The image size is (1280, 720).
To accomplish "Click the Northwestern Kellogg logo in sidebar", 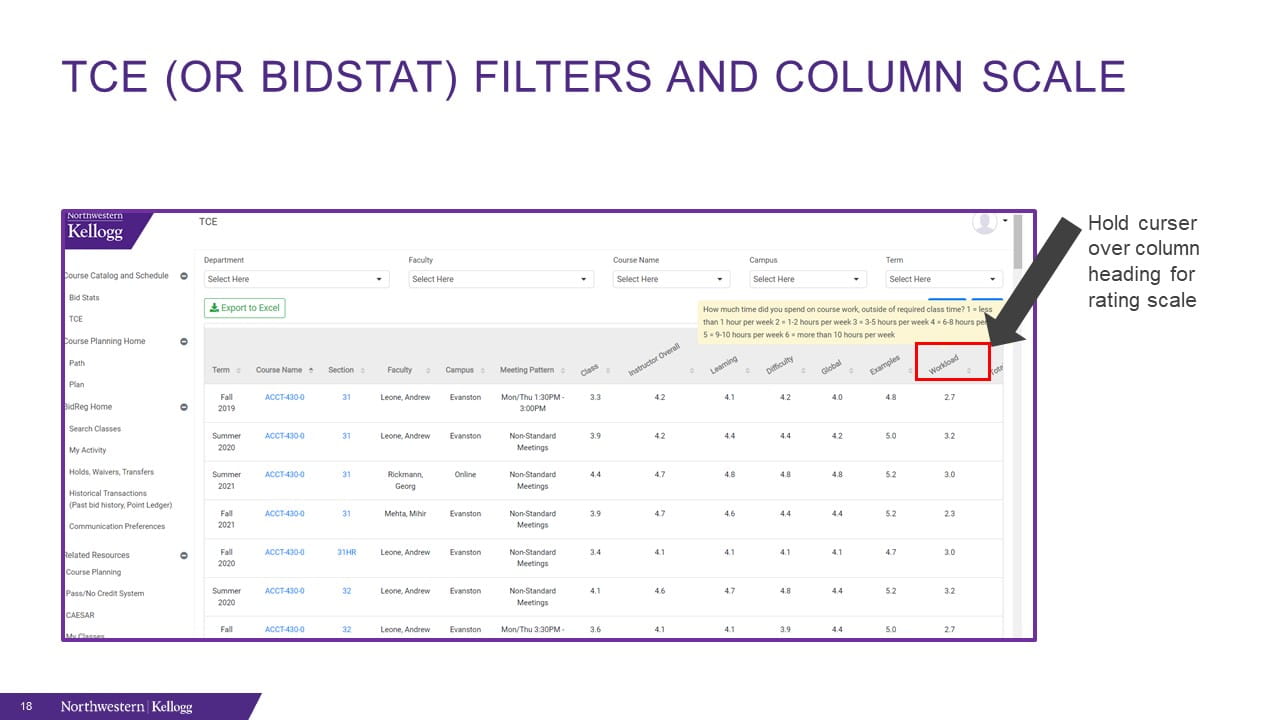I will point(97,229).
